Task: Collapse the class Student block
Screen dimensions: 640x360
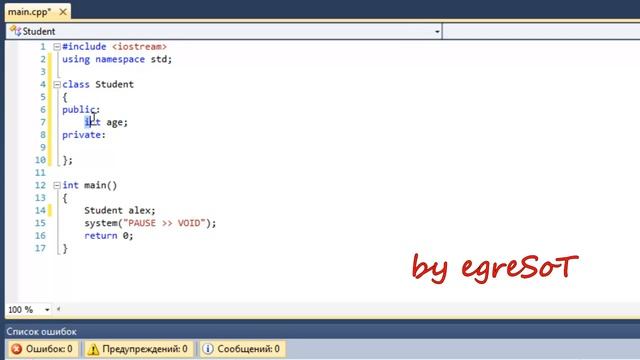Action: (x=57, y=84)
